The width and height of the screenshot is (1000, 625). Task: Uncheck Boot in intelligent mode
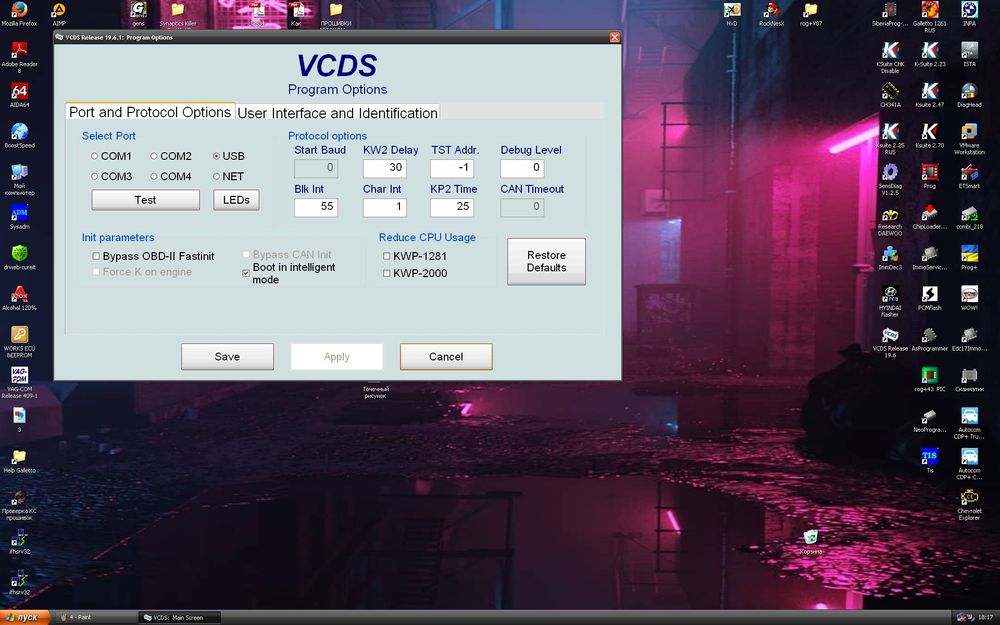click(246, 273)
